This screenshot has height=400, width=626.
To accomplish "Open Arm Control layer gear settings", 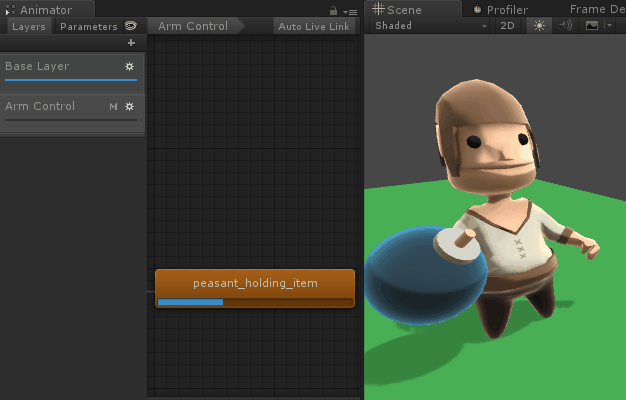I will [x=129, y=106].
